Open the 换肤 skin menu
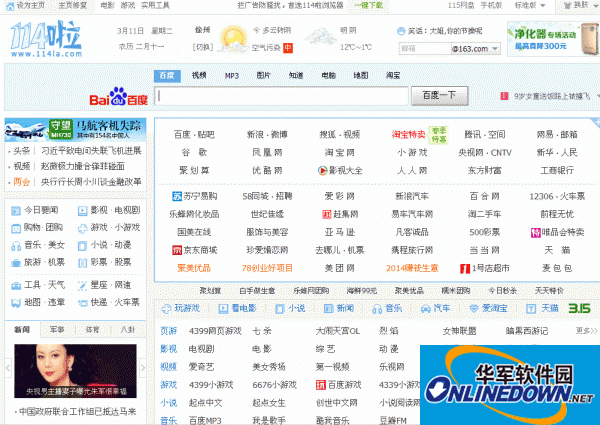Viewport: 600px width, 425px height. 581,5
